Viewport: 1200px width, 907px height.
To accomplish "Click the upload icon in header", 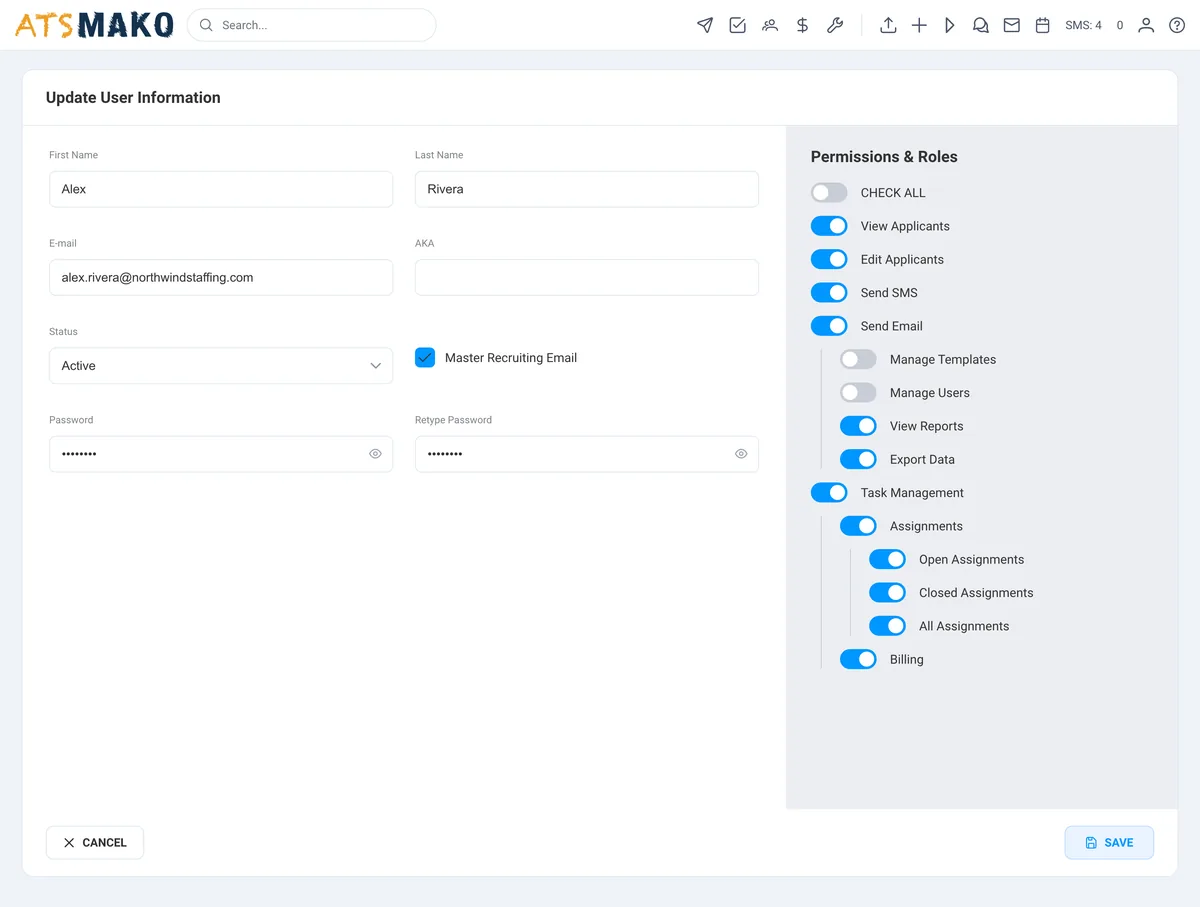I will (x=888, y=25).
